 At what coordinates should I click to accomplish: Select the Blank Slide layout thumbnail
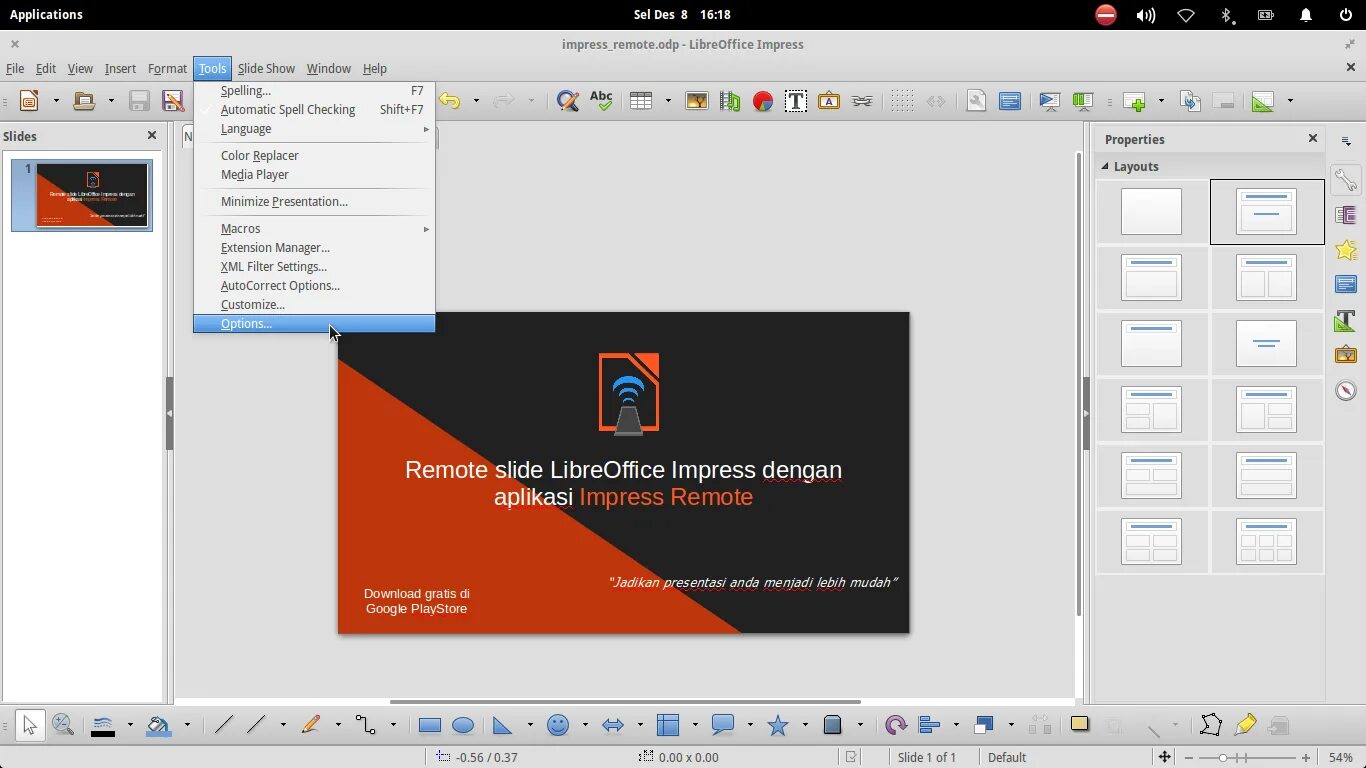(x=1151, y=211)
